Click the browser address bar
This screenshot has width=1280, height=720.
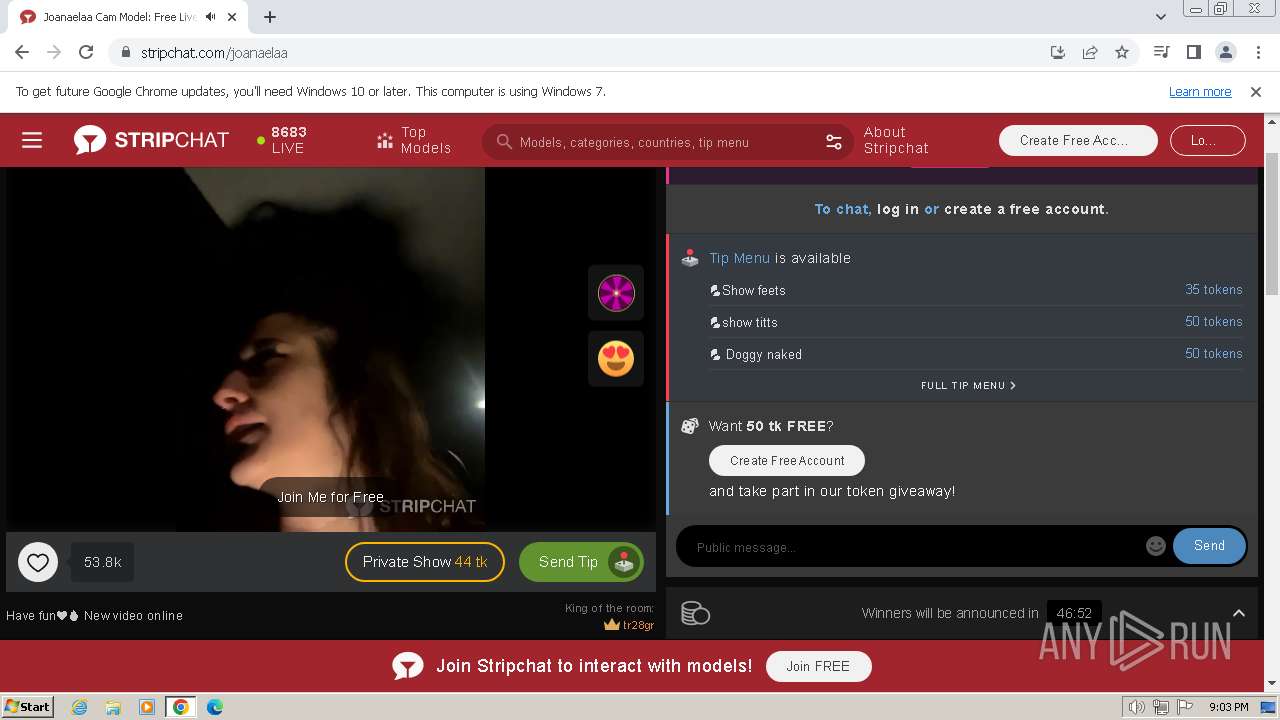click(575, 52)
